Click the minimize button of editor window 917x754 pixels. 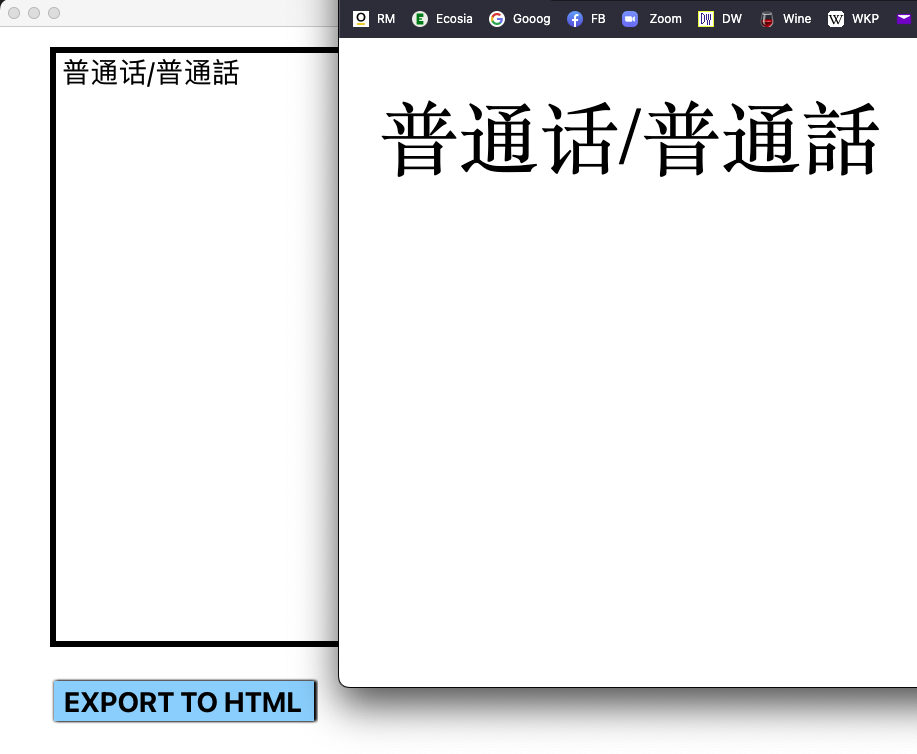[34, 13]
